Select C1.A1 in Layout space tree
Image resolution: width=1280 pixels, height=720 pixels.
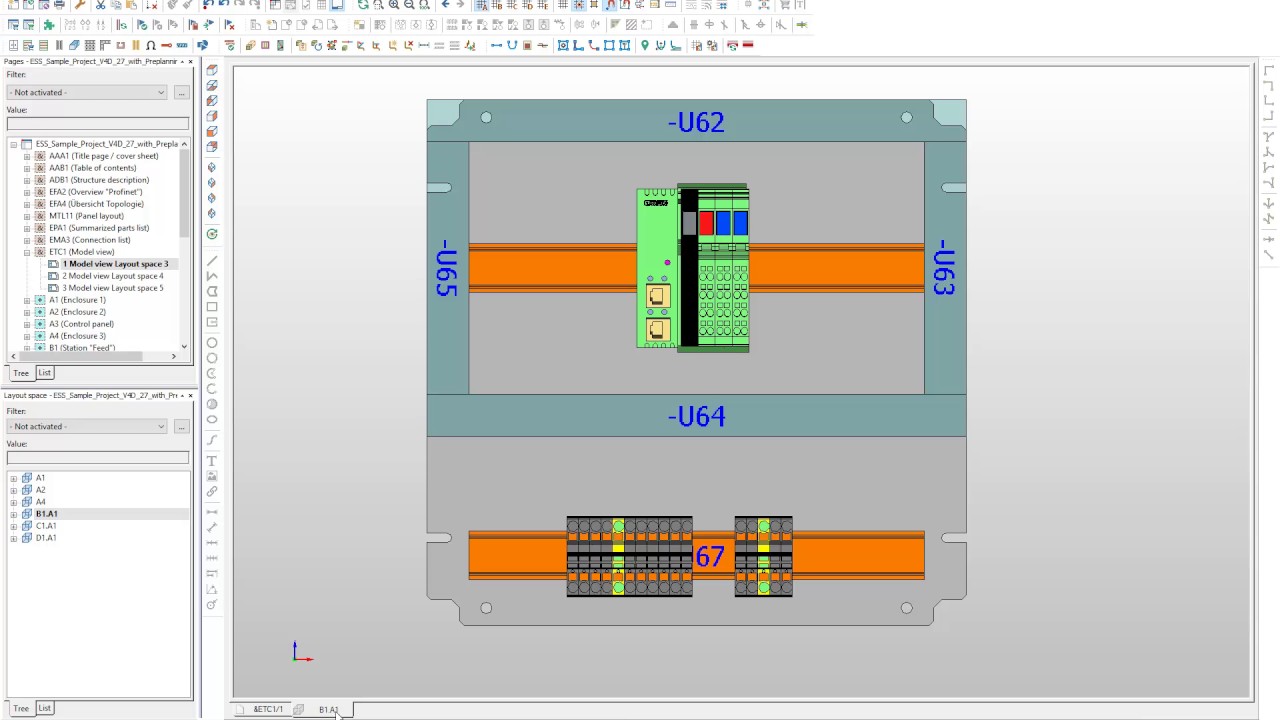point(46,526)
